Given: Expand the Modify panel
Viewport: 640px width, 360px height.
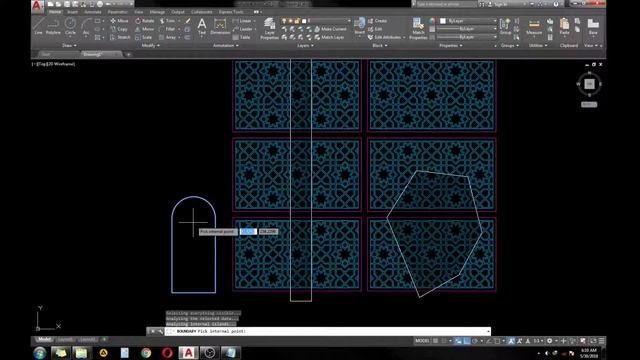Looking at the screenshot, I should tap(150, 45).
